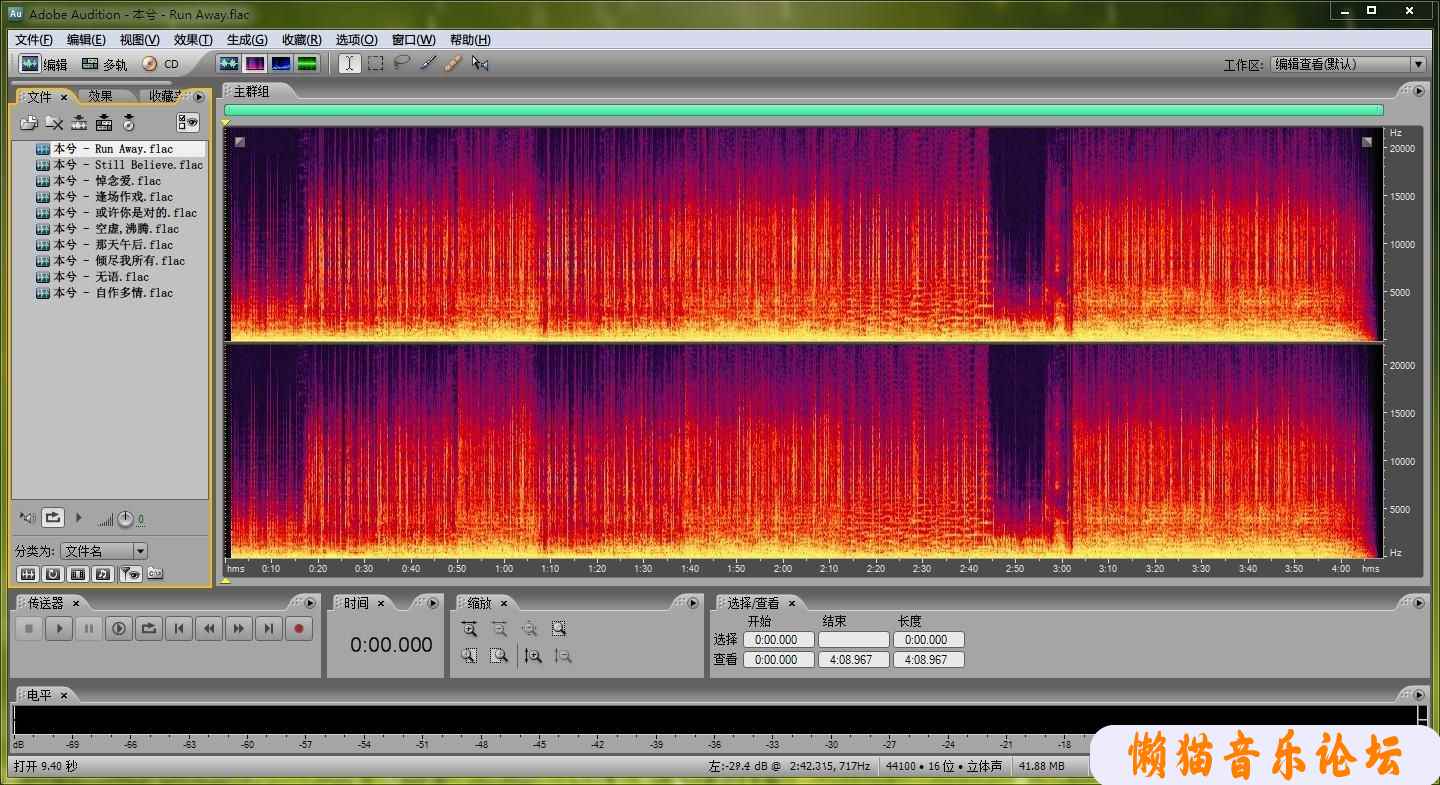This screenshot has width=1440, height=785.
Task: Open the 收藏(R) menu
Action: [301, 40]
